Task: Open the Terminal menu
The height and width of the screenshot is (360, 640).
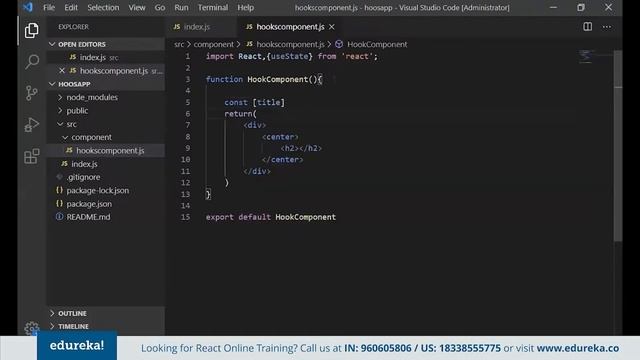Action: pos(213,7)
